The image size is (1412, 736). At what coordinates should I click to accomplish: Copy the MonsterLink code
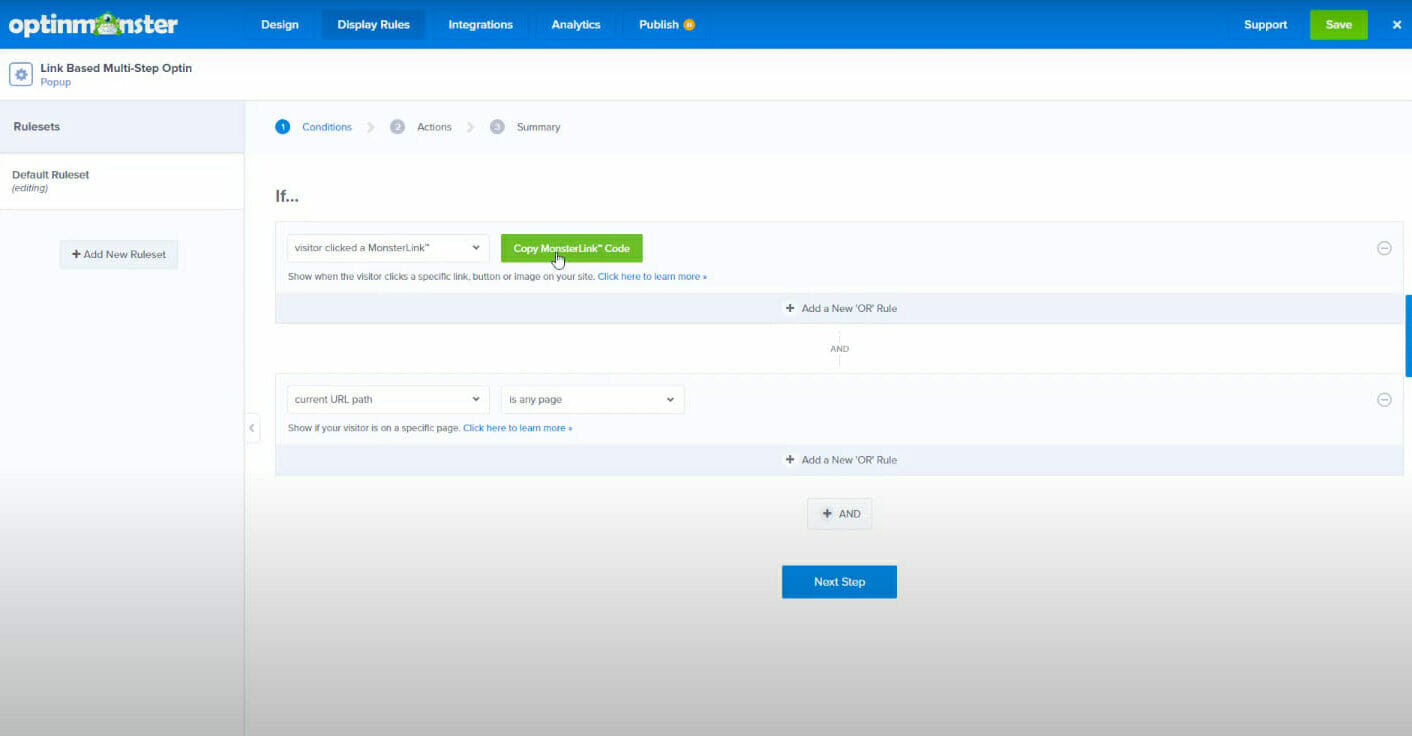(x=572, y=248)
